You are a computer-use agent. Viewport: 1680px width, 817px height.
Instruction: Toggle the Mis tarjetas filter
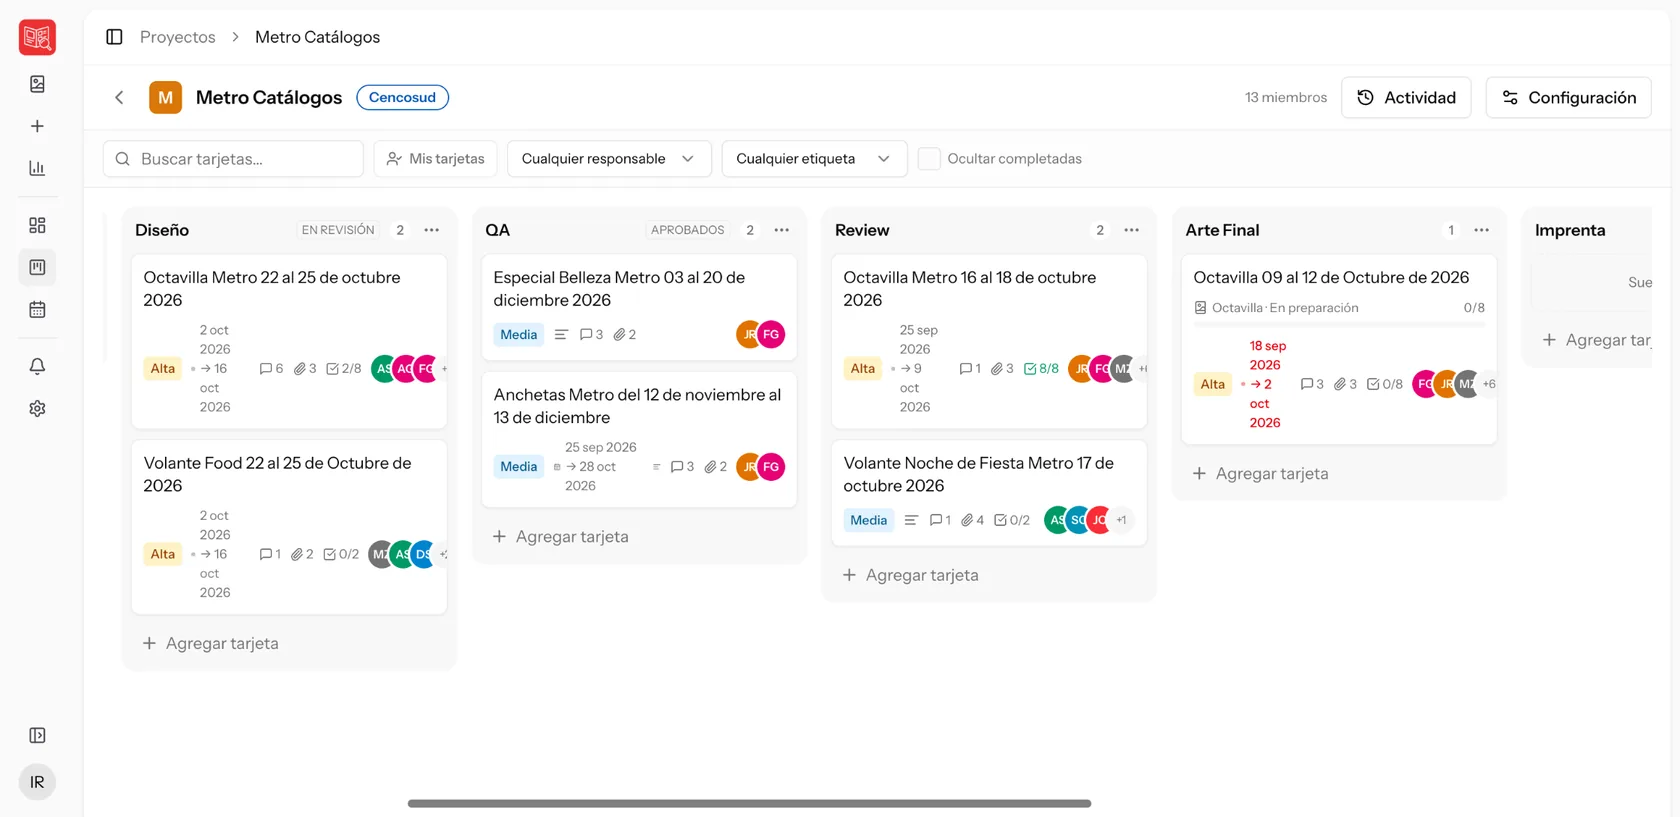(x=435, y=159)
